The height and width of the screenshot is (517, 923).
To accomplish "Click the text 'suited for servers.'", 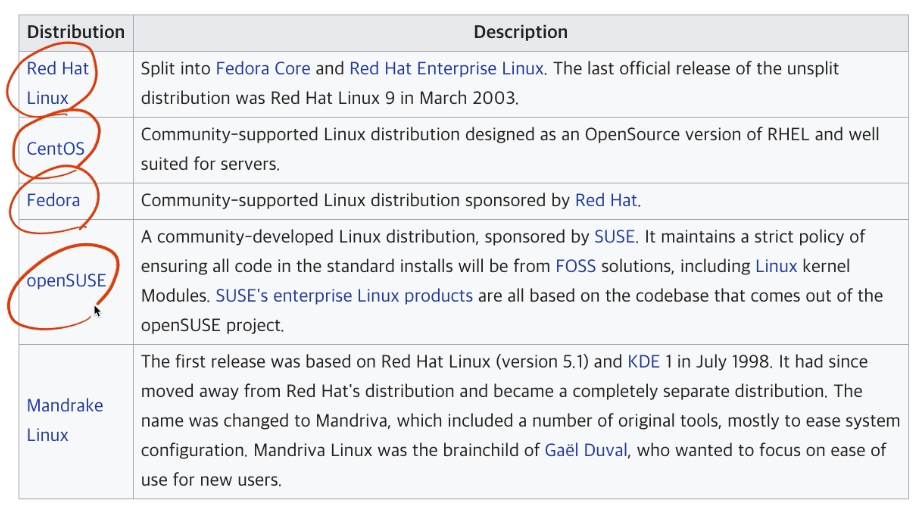I will [x=210, y=164].
